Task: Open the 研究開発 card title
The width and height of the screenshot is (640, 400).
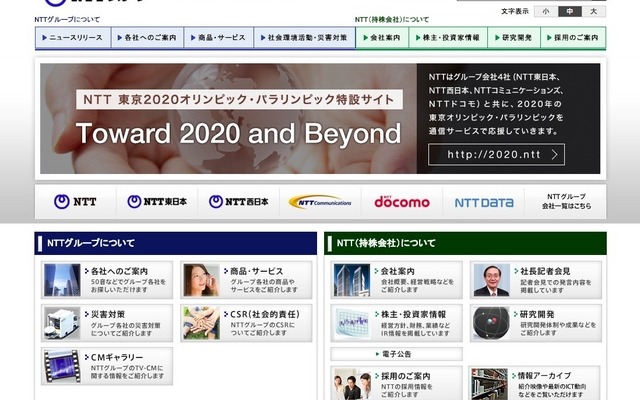Action: pyautogui.click(x=537, y=315)
